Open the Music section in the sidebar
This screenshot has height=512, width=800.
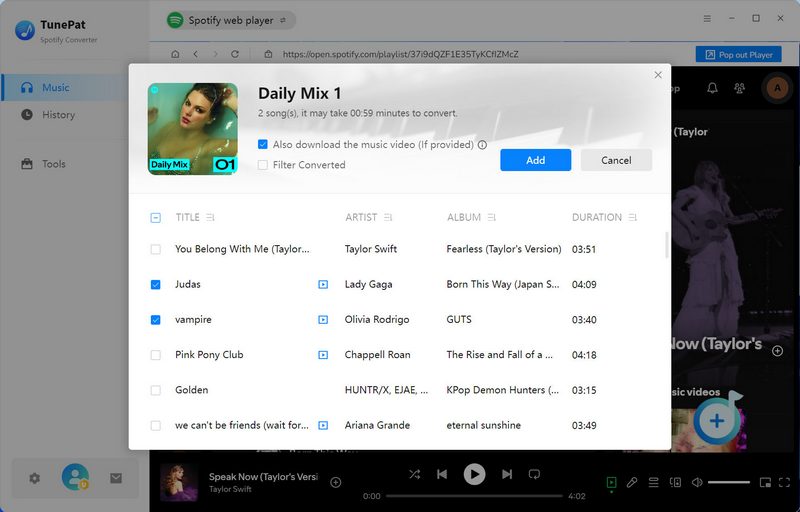(64, 88)
